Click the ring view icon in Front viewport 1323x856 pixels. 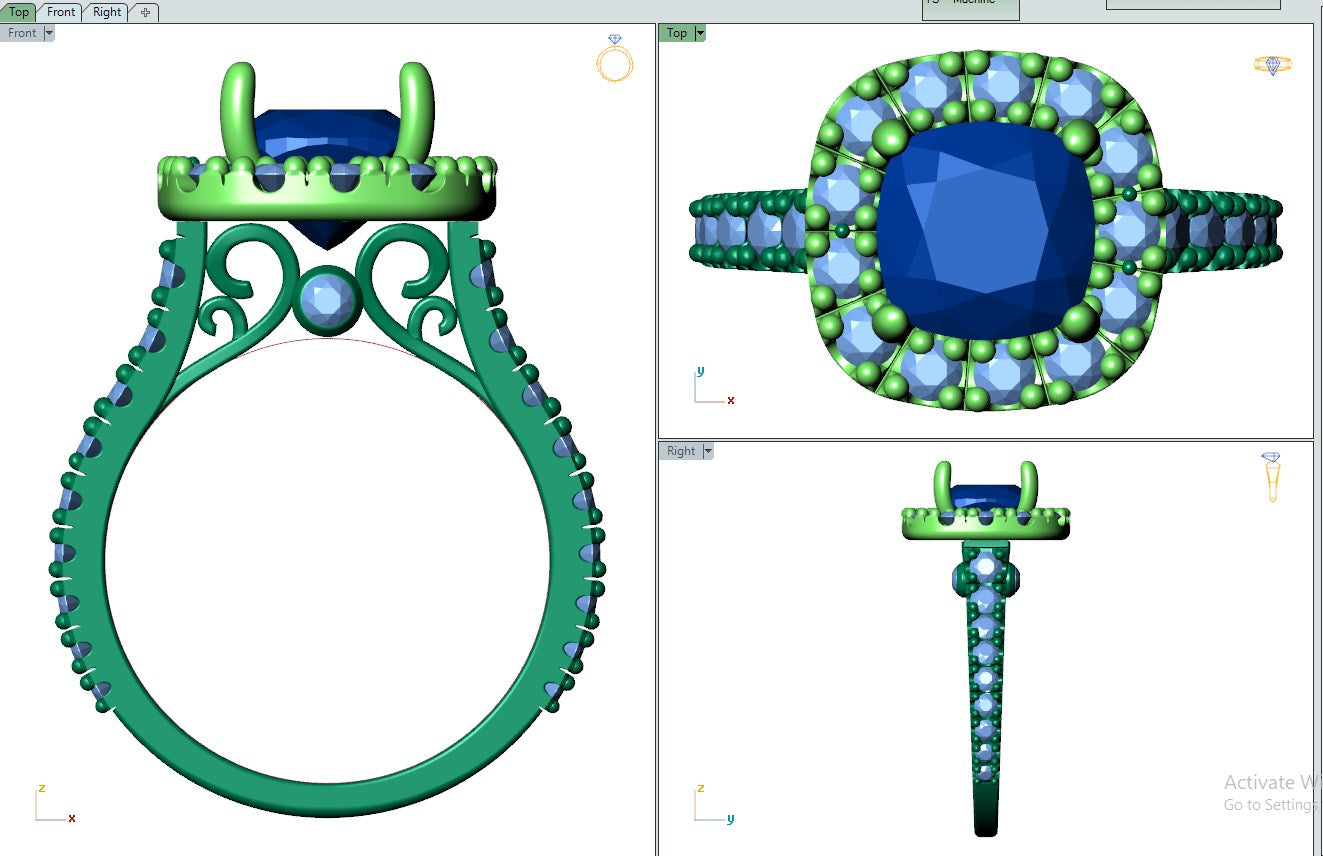coord(614,59)
